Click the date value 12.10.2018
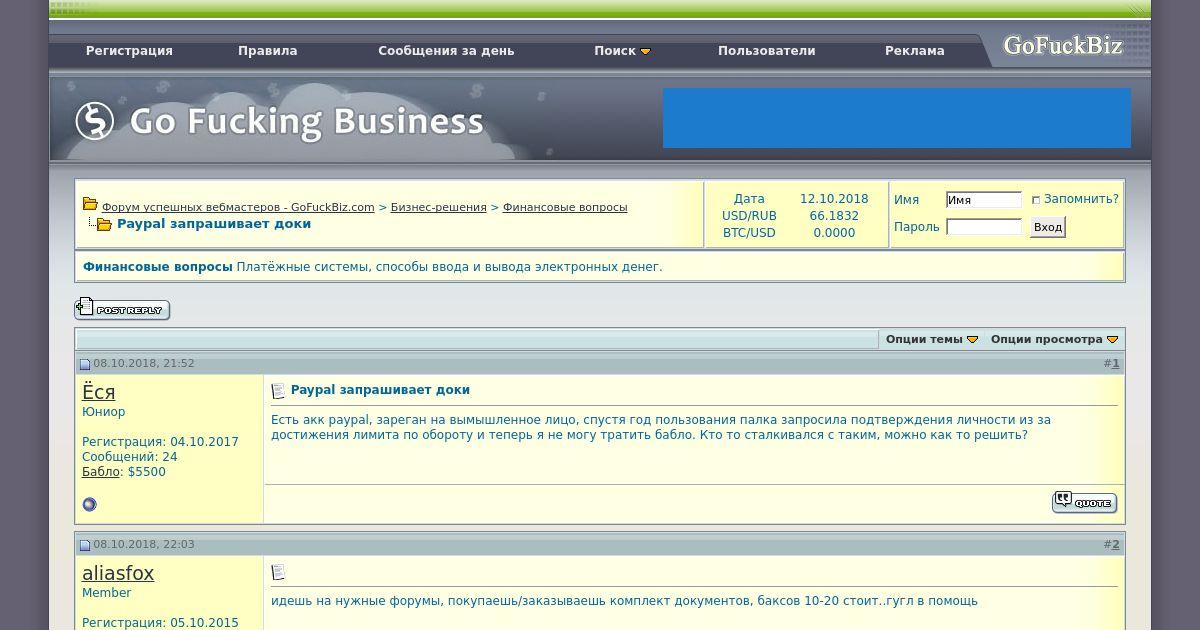The width and height of the screenshot is (1200, 630). pos(834,199)
